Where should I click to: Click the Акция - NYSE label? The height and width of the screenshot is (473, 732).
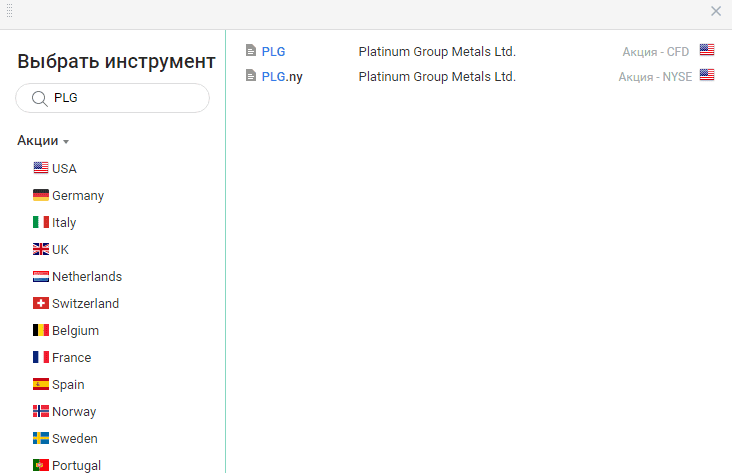[x=655, y=77]
